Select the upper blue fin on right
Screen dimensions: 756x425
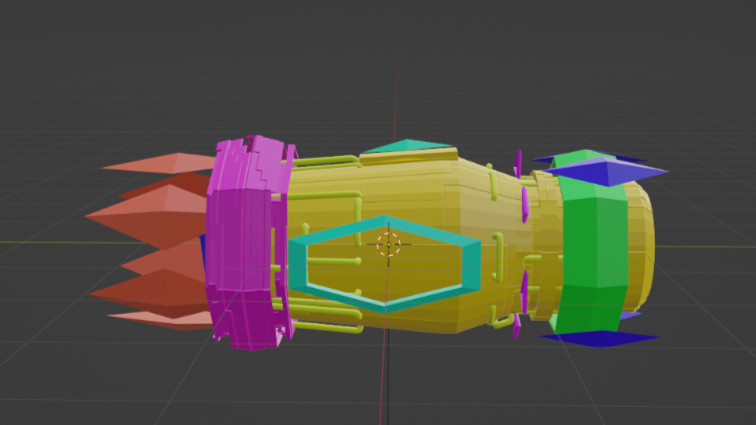pos(600,172)
